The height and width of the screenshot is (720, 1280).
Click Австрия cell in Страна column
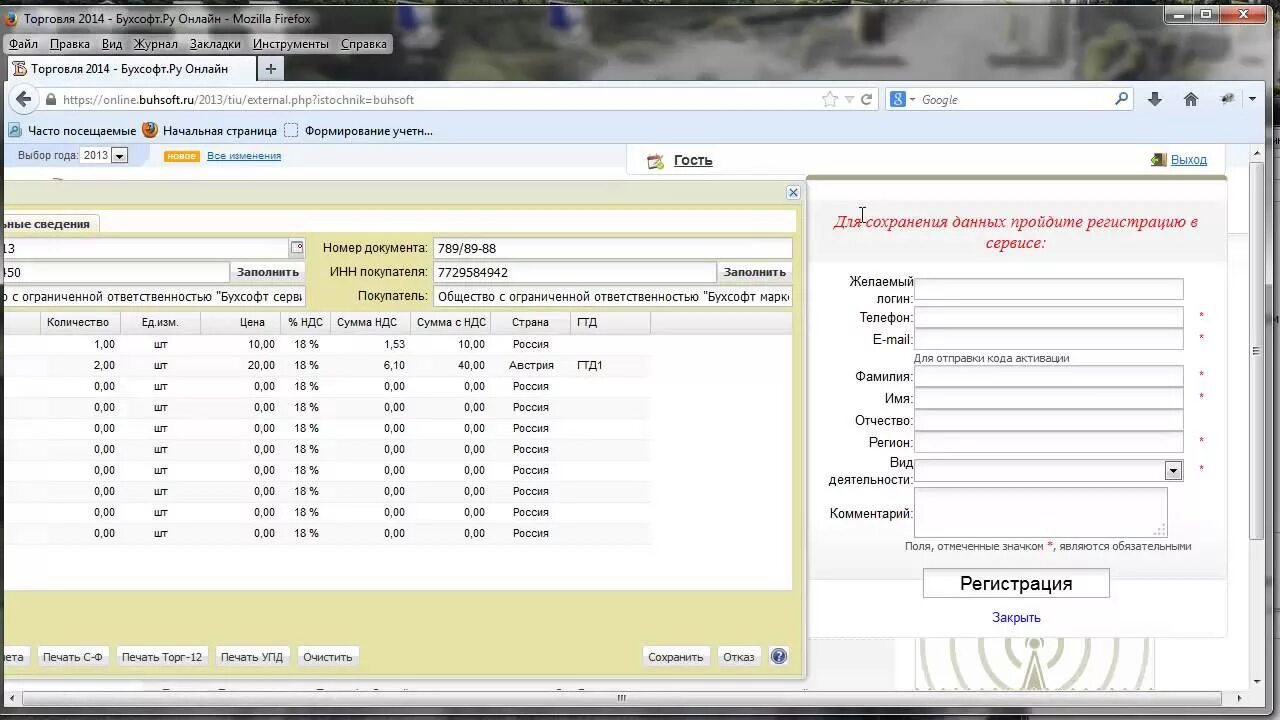pyautogui.click(x=531, y=365)
